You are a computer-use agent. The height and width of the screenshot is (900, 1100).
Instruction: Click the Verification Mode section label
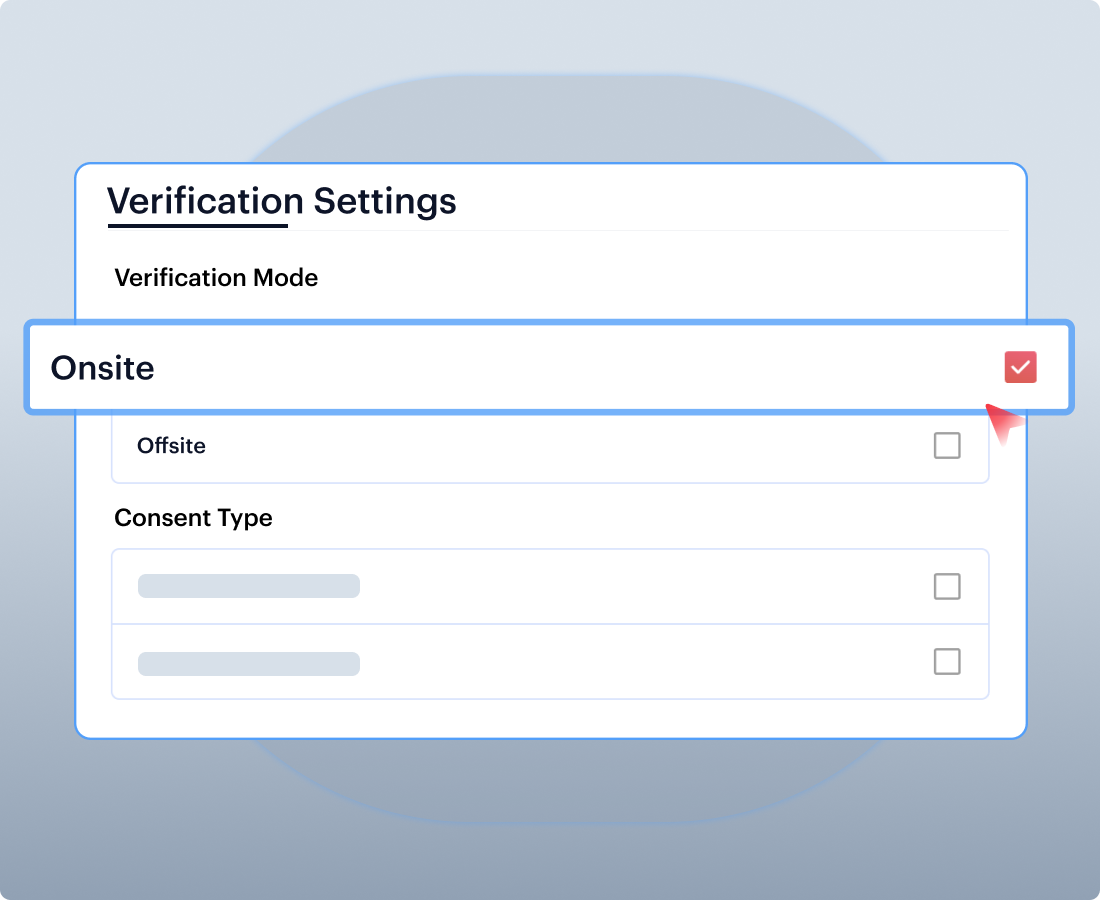point(216,278)
